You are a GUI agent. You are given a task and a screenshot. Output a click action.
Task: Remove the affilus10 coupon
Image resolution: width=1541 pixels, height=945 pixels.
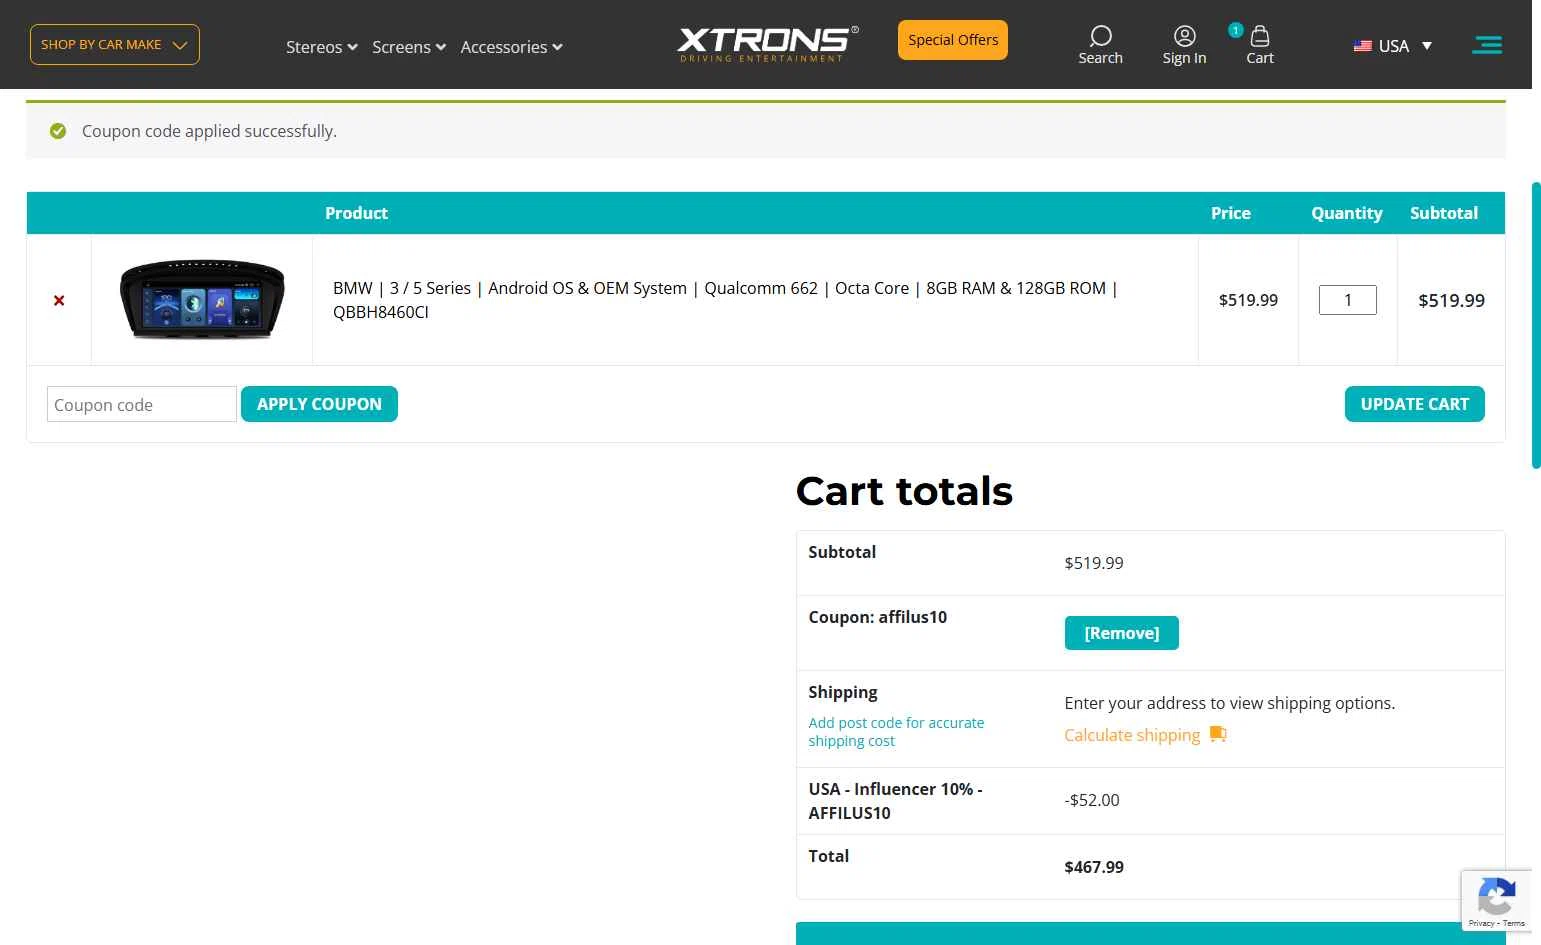click(1121, 633)
